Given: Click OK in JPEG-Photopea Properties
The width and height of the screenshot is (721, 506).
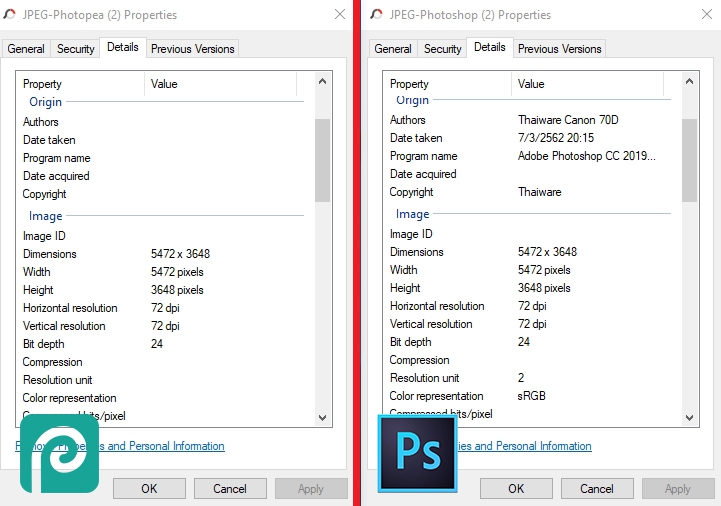Looking at the screenshot, I should click(x=149, y=489).
